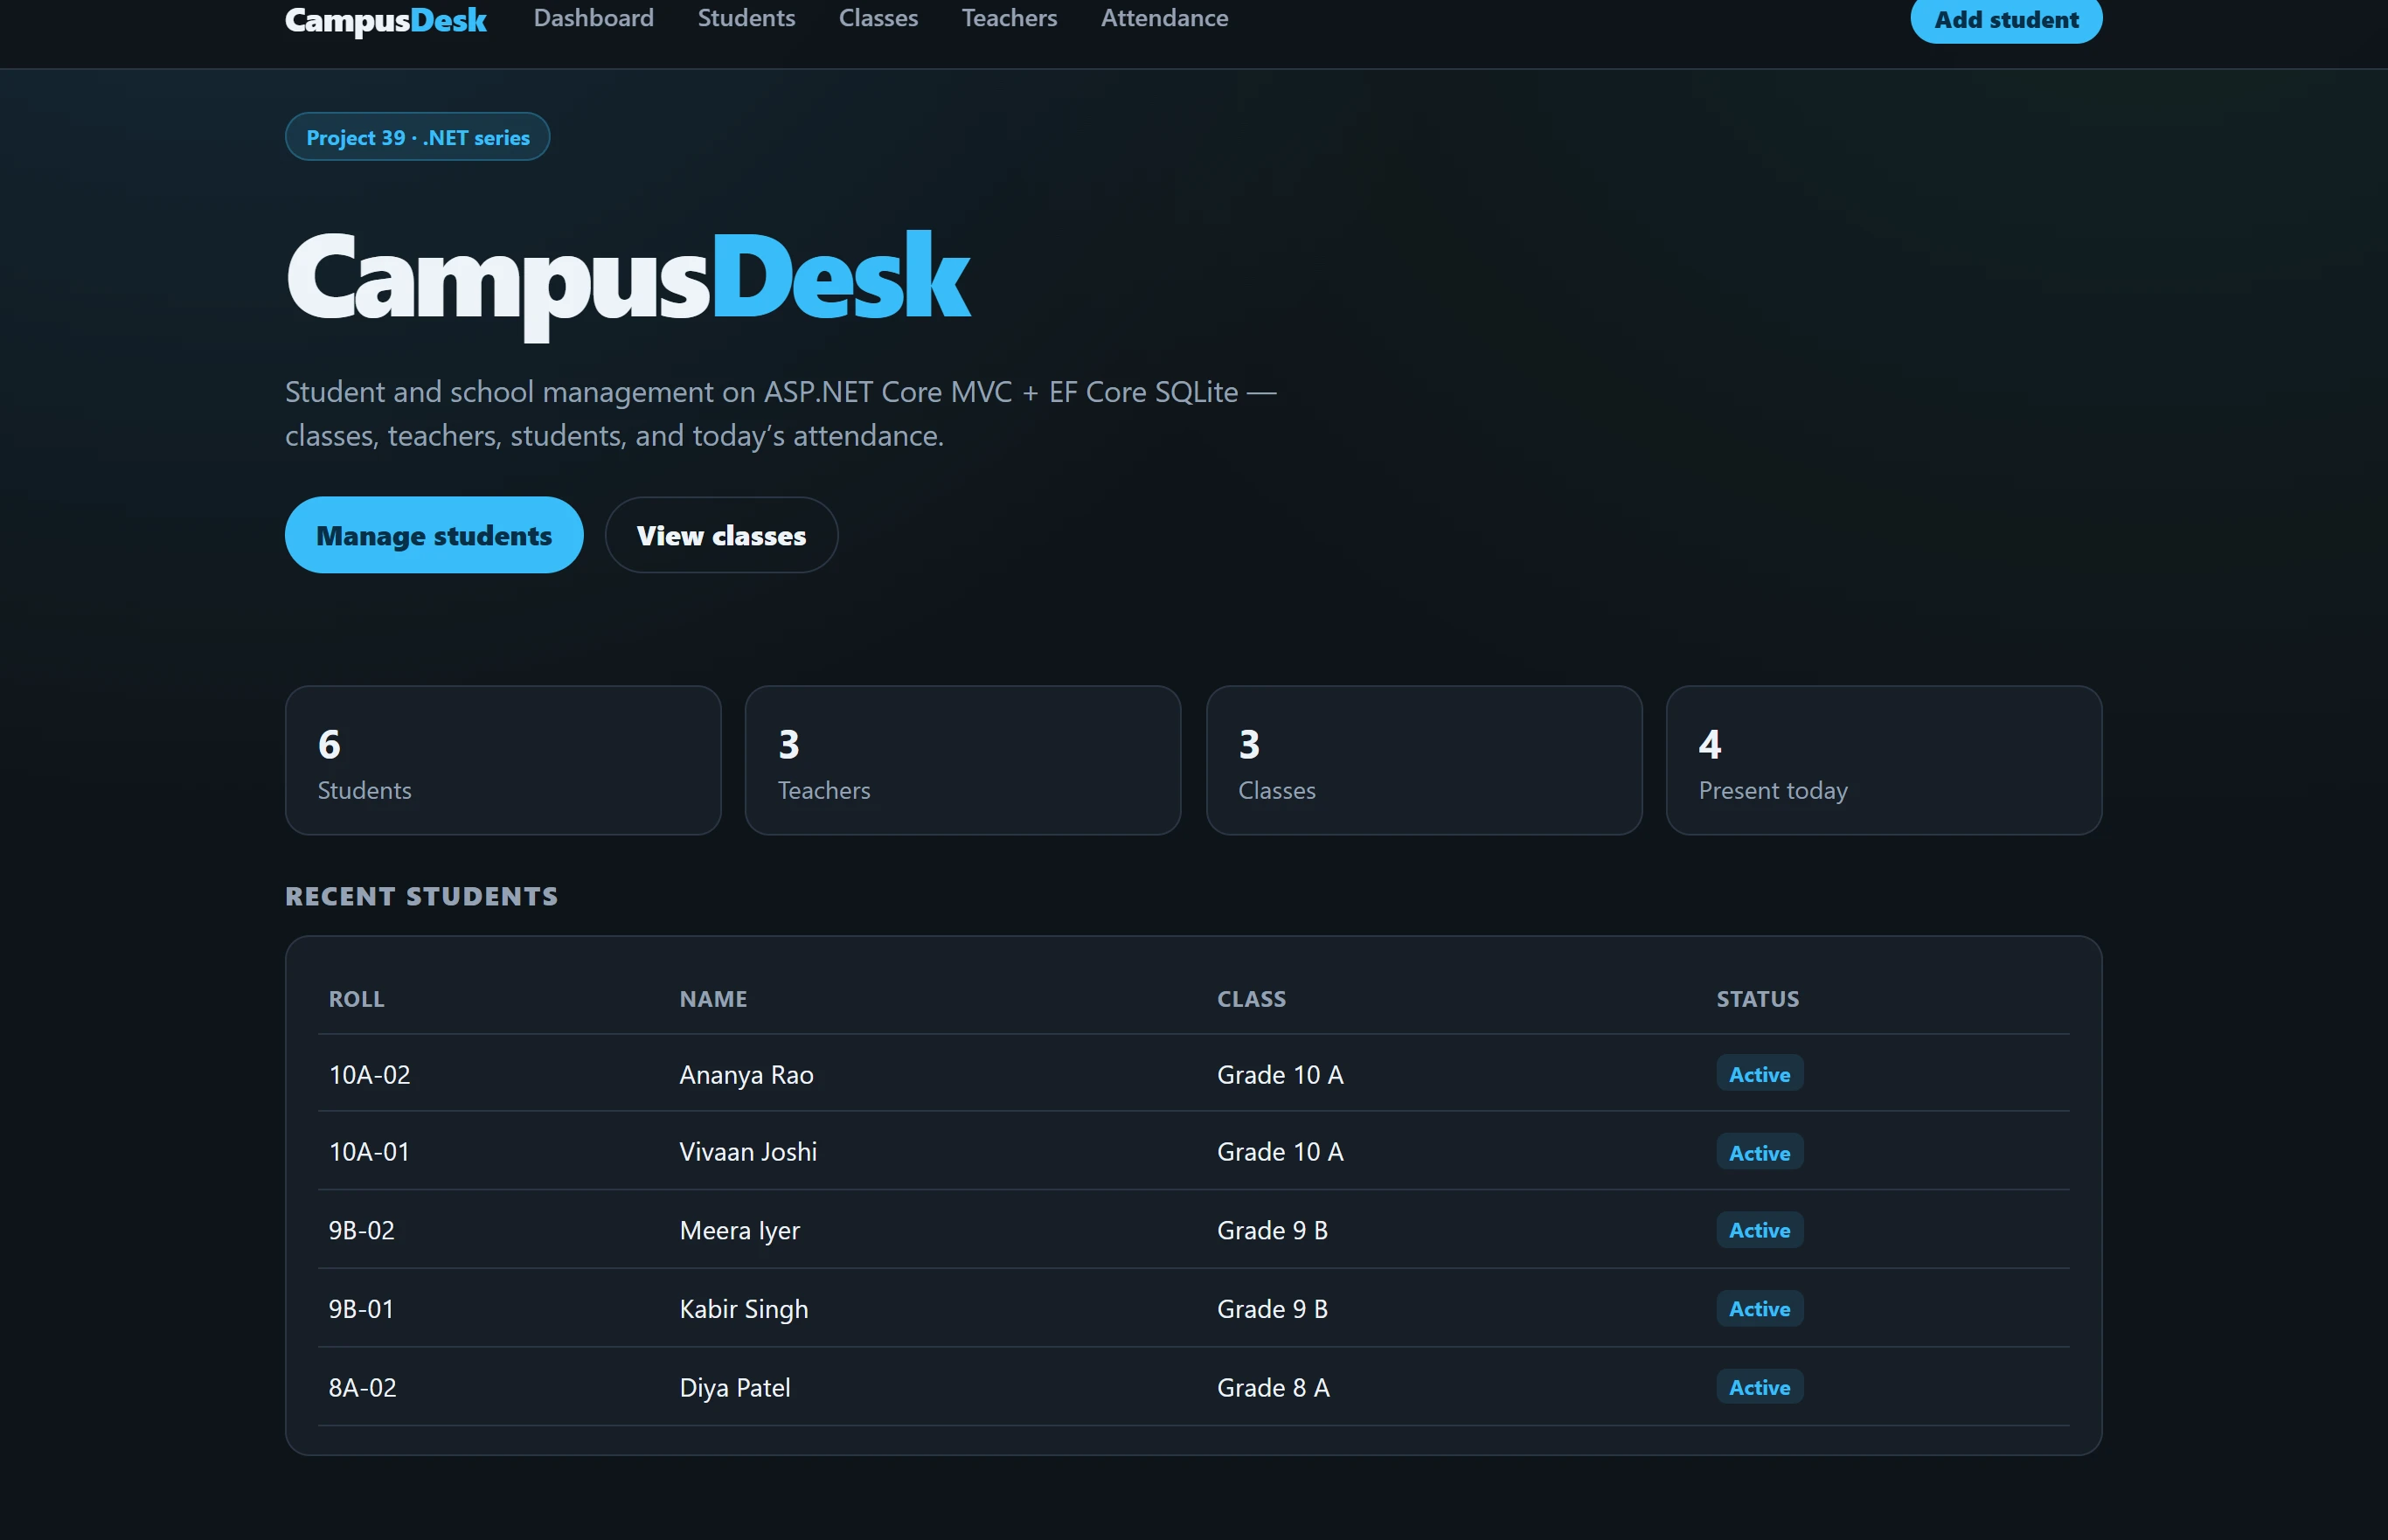Screen dimensions: 2388x1540
Task: Select roll number 9B-02
Action: pyautogui.click(x=361, y=1230)
